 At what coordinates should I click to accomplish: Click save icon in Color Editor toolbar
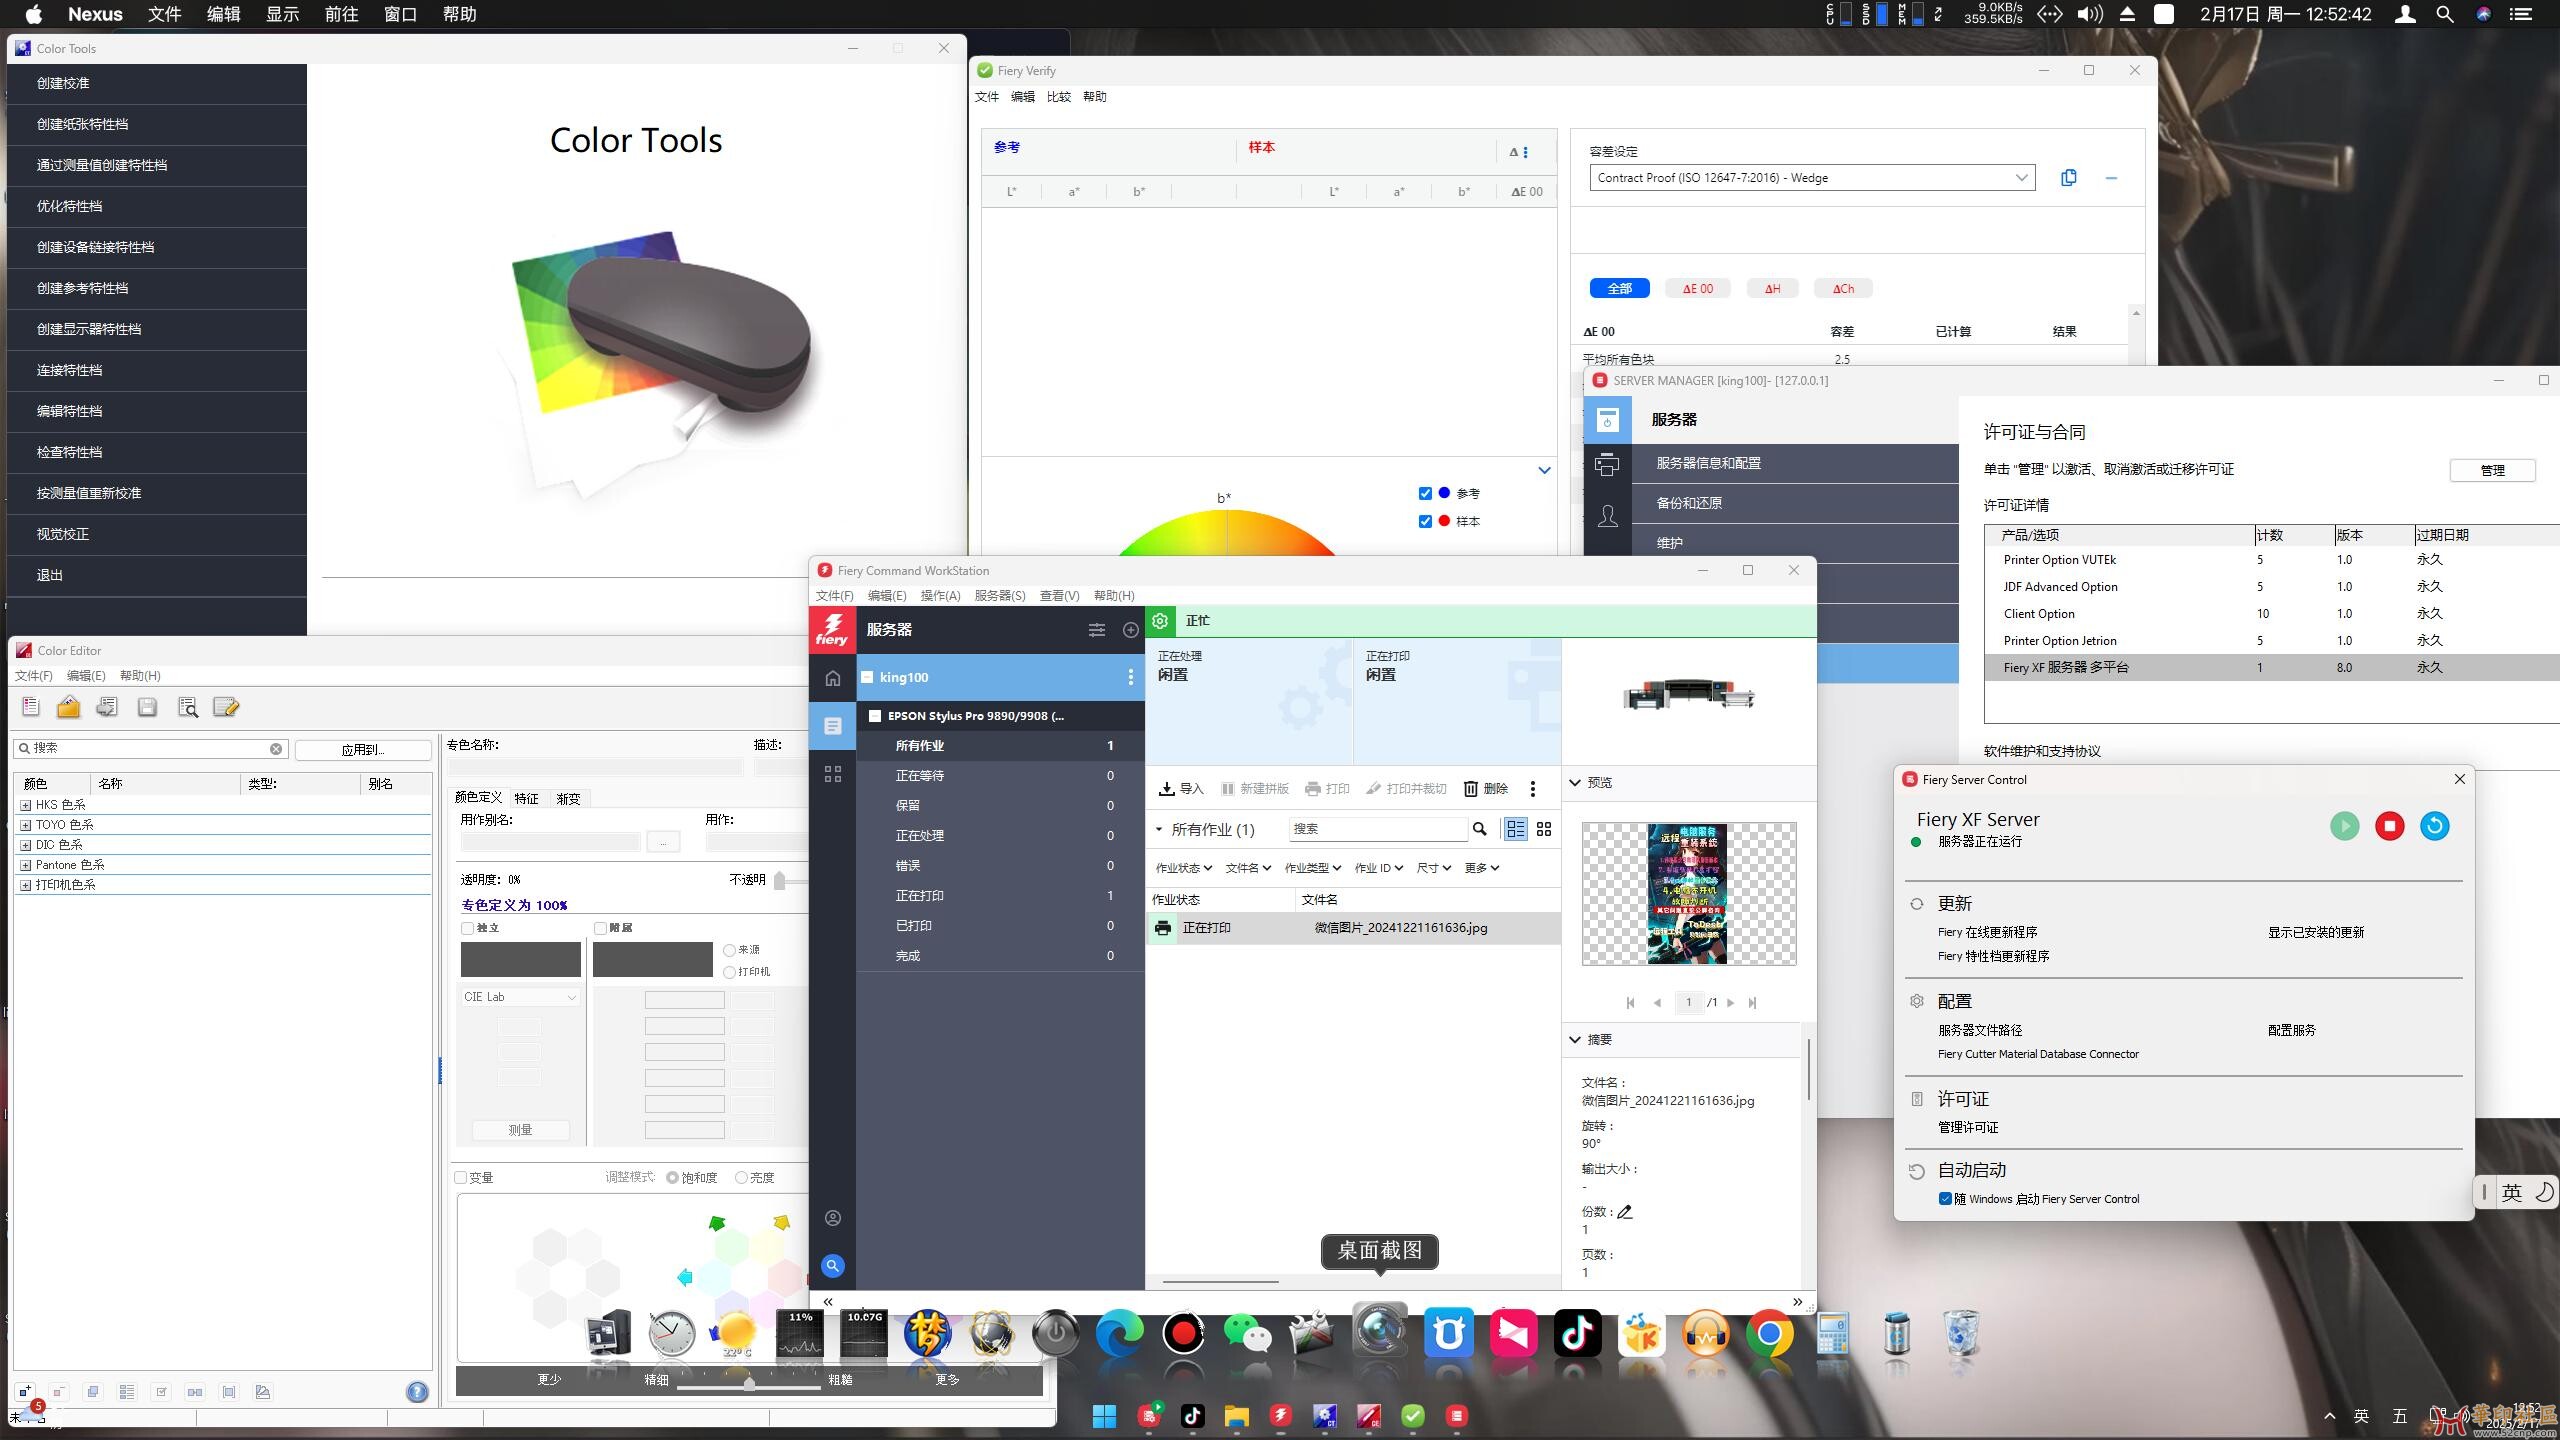tap(147, 707)
